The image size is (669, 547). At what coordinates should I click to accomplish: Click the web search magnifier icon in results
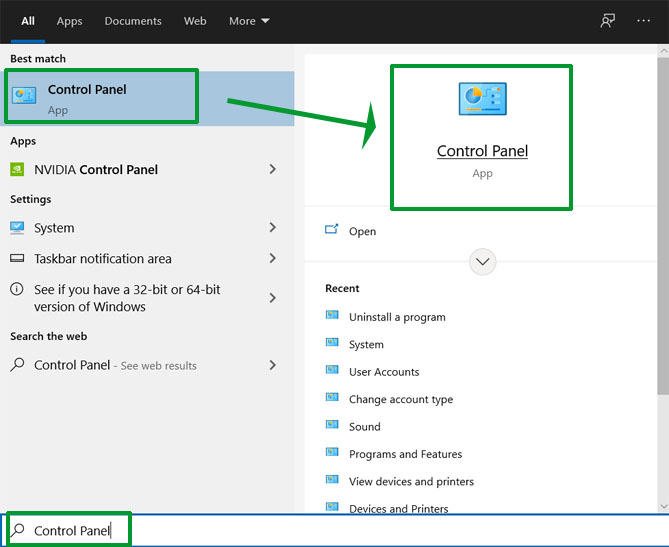pos(17,365)
